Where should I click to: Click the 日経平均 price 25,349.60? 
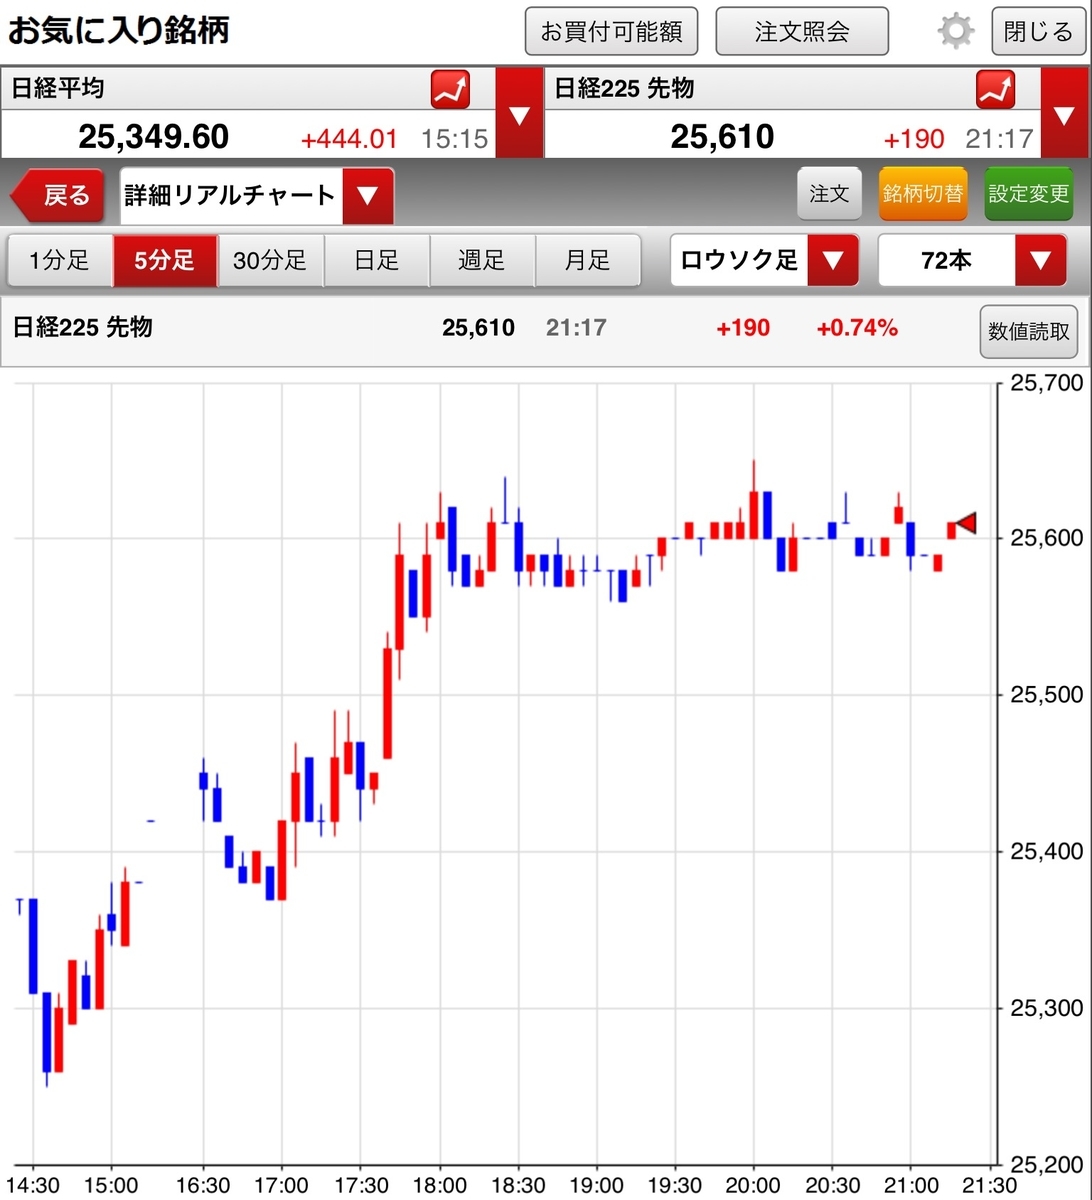pos(154,136)
